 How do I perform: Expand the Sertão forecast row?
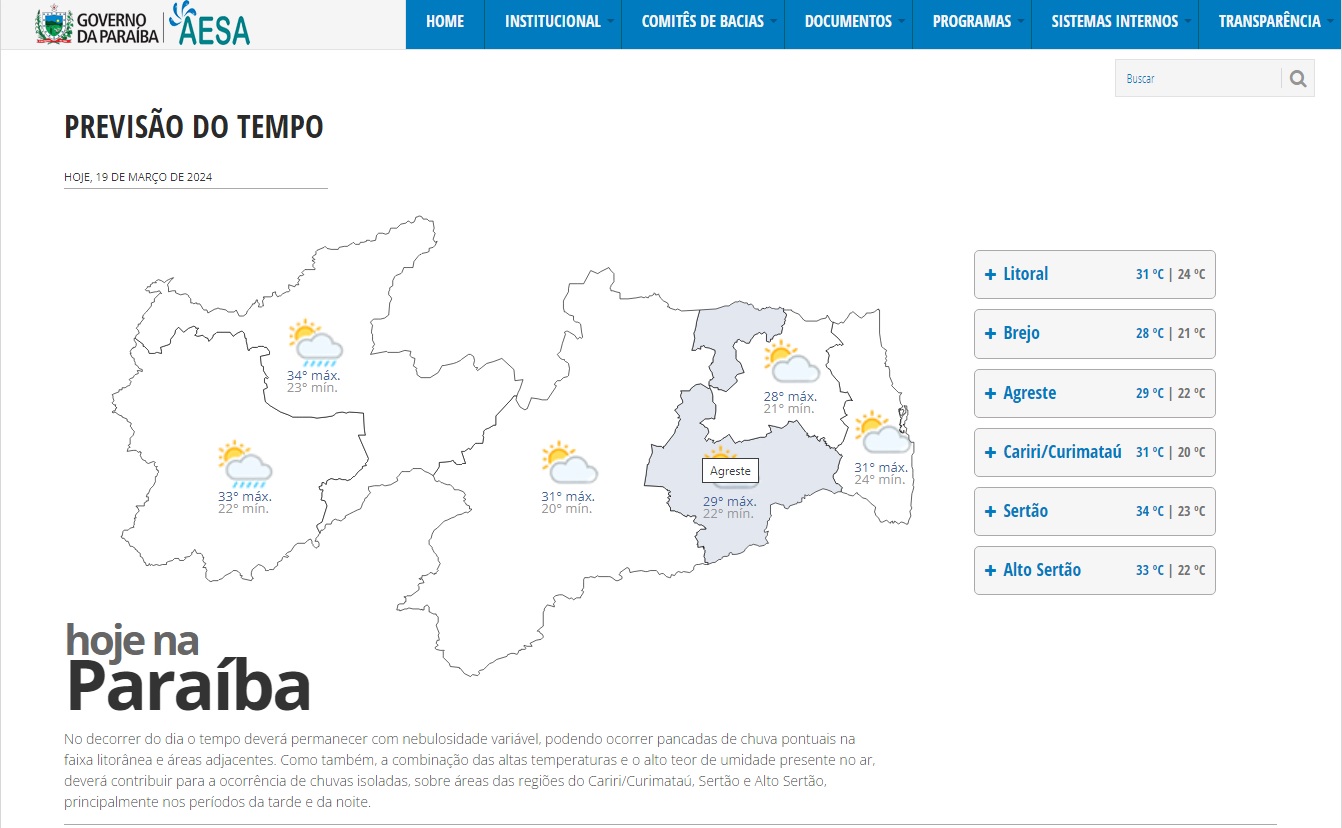pos(1094,511)
